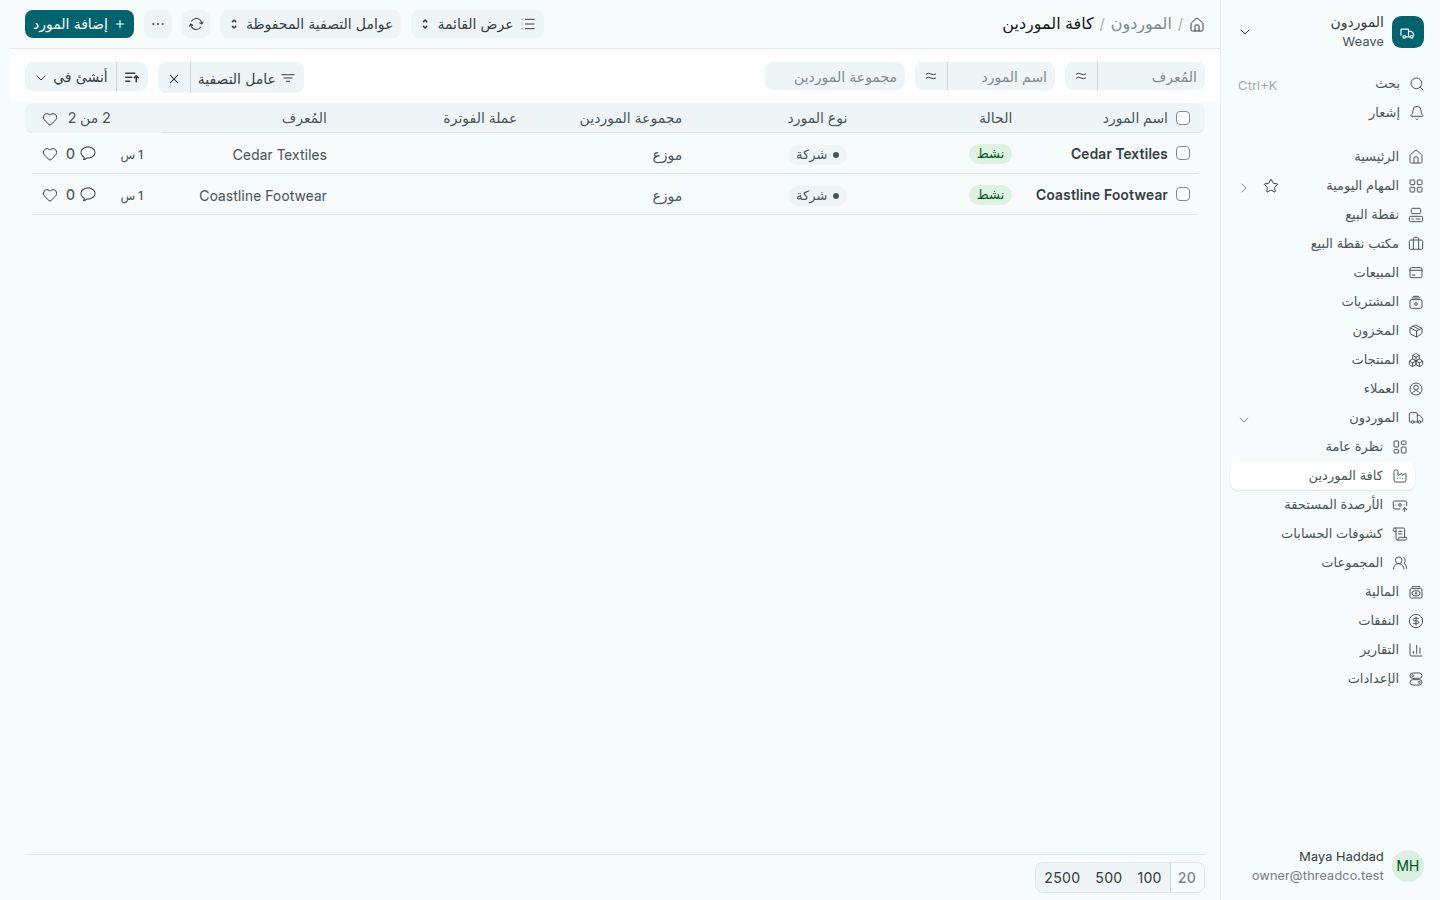1440x900 pixels.
Task: Open Maya Haddad MH avatar
Action: [1408, 866]
